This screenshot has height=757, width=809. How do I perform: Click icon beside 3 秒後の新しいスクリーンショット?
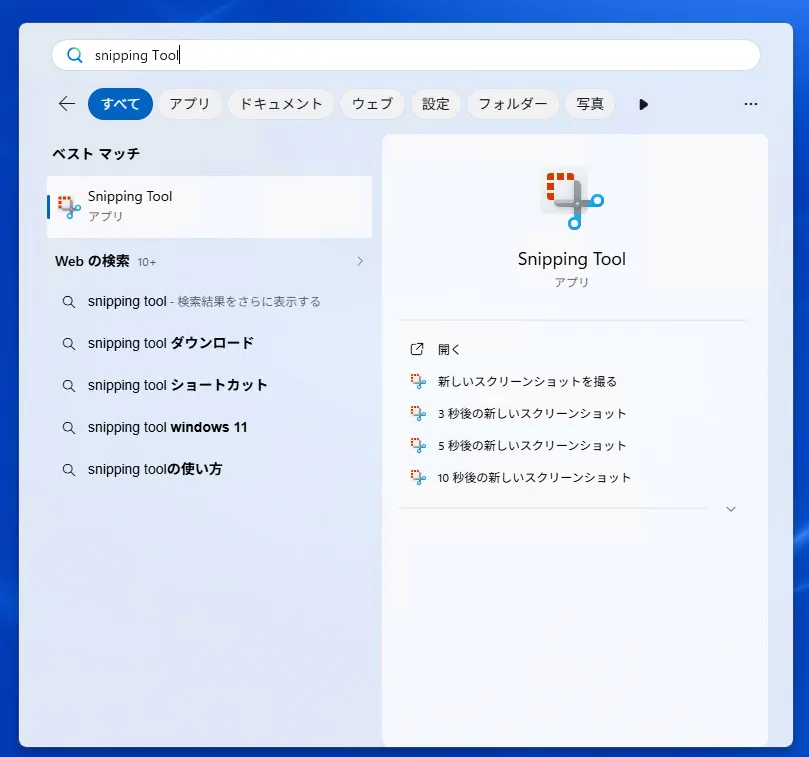tap(418, 413)
